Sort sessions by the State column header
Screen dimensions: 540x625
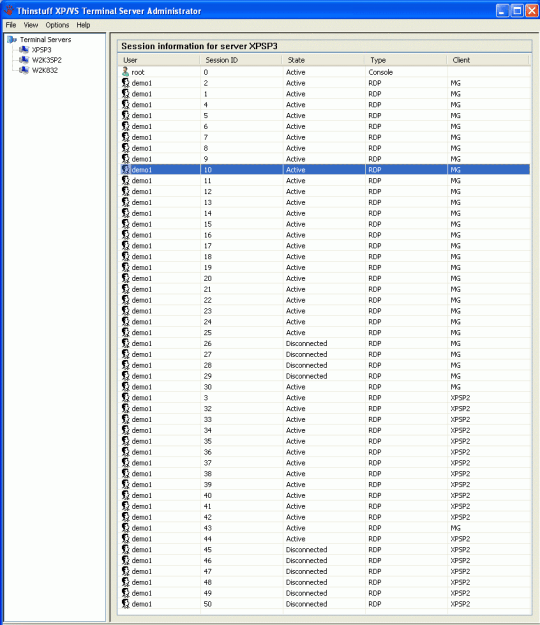click(x=323, y=60)
